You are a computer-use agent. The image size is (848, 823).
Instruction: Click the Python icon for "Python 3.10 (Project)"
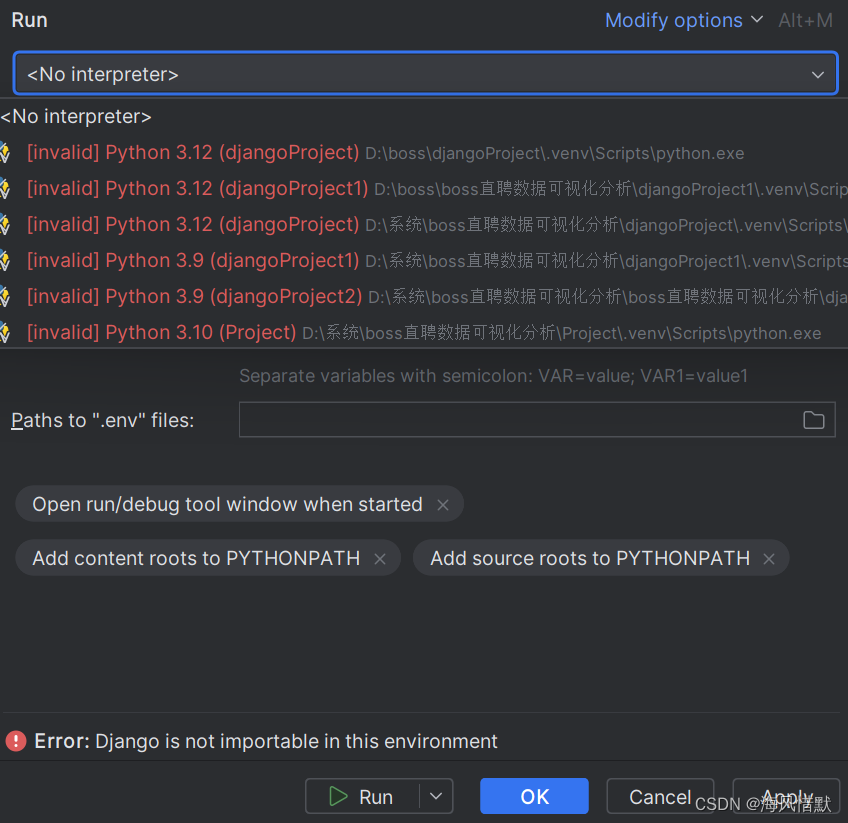(x=6, y=333)
